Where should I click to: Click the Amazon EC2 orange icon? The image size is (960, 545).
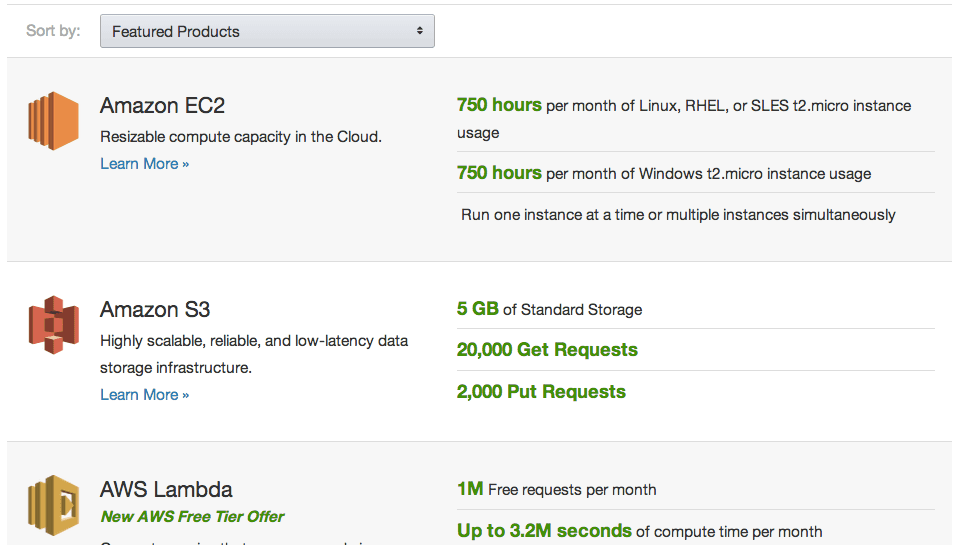point(54,121)
